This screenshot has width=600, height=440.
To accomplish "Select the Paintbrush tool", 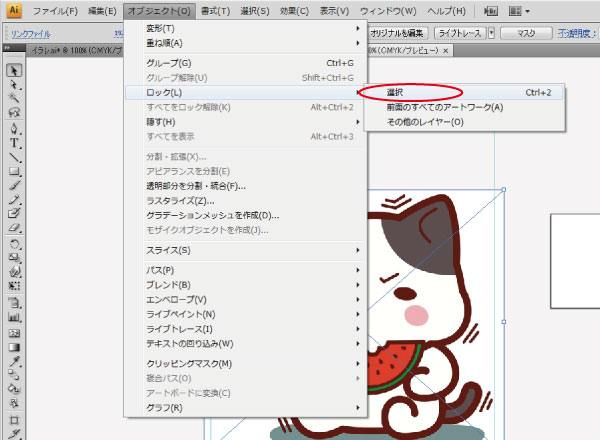I will tap(14, 185).
